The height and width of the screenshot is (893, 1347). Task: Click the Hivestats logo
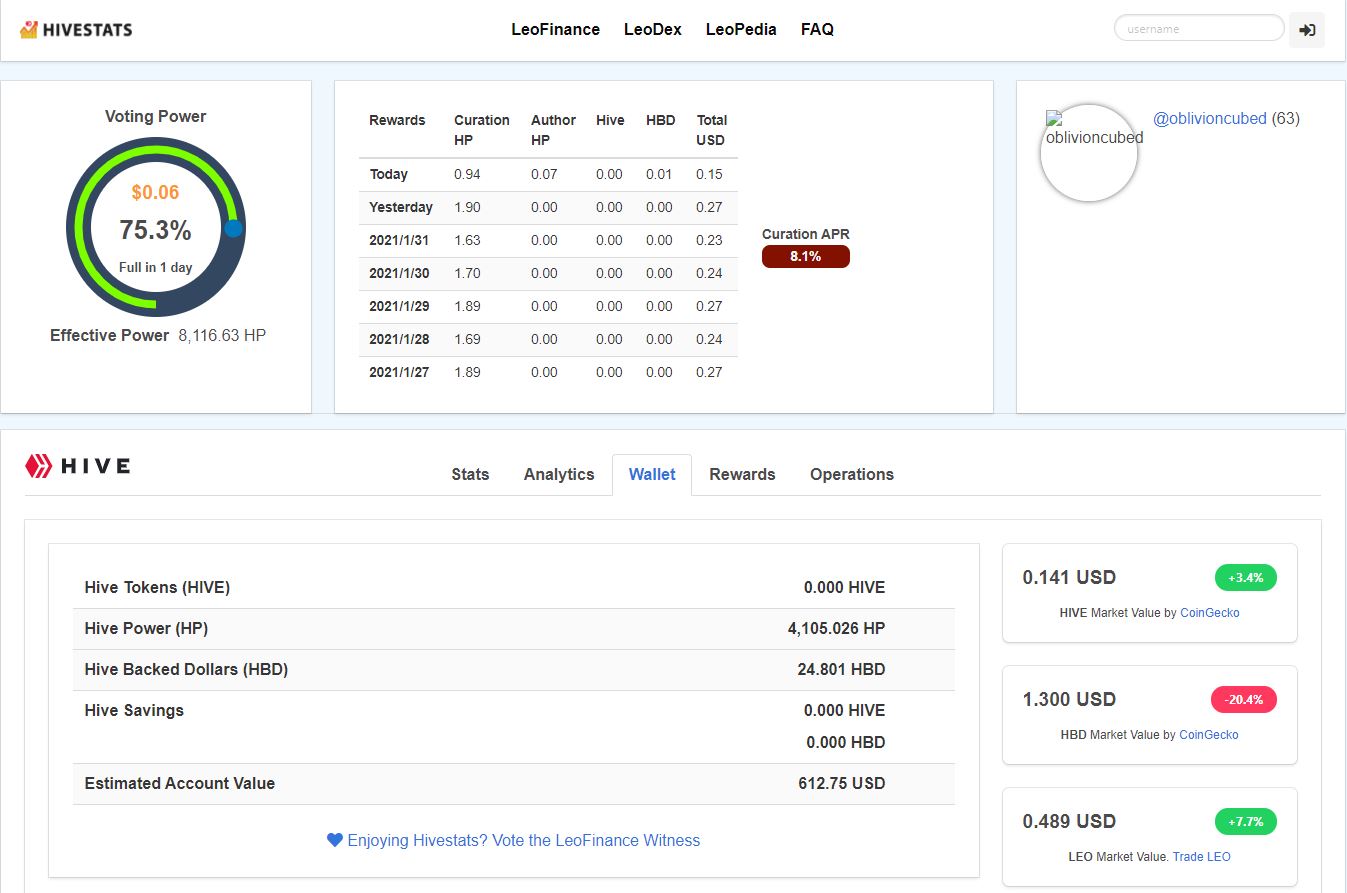point(76,29)
